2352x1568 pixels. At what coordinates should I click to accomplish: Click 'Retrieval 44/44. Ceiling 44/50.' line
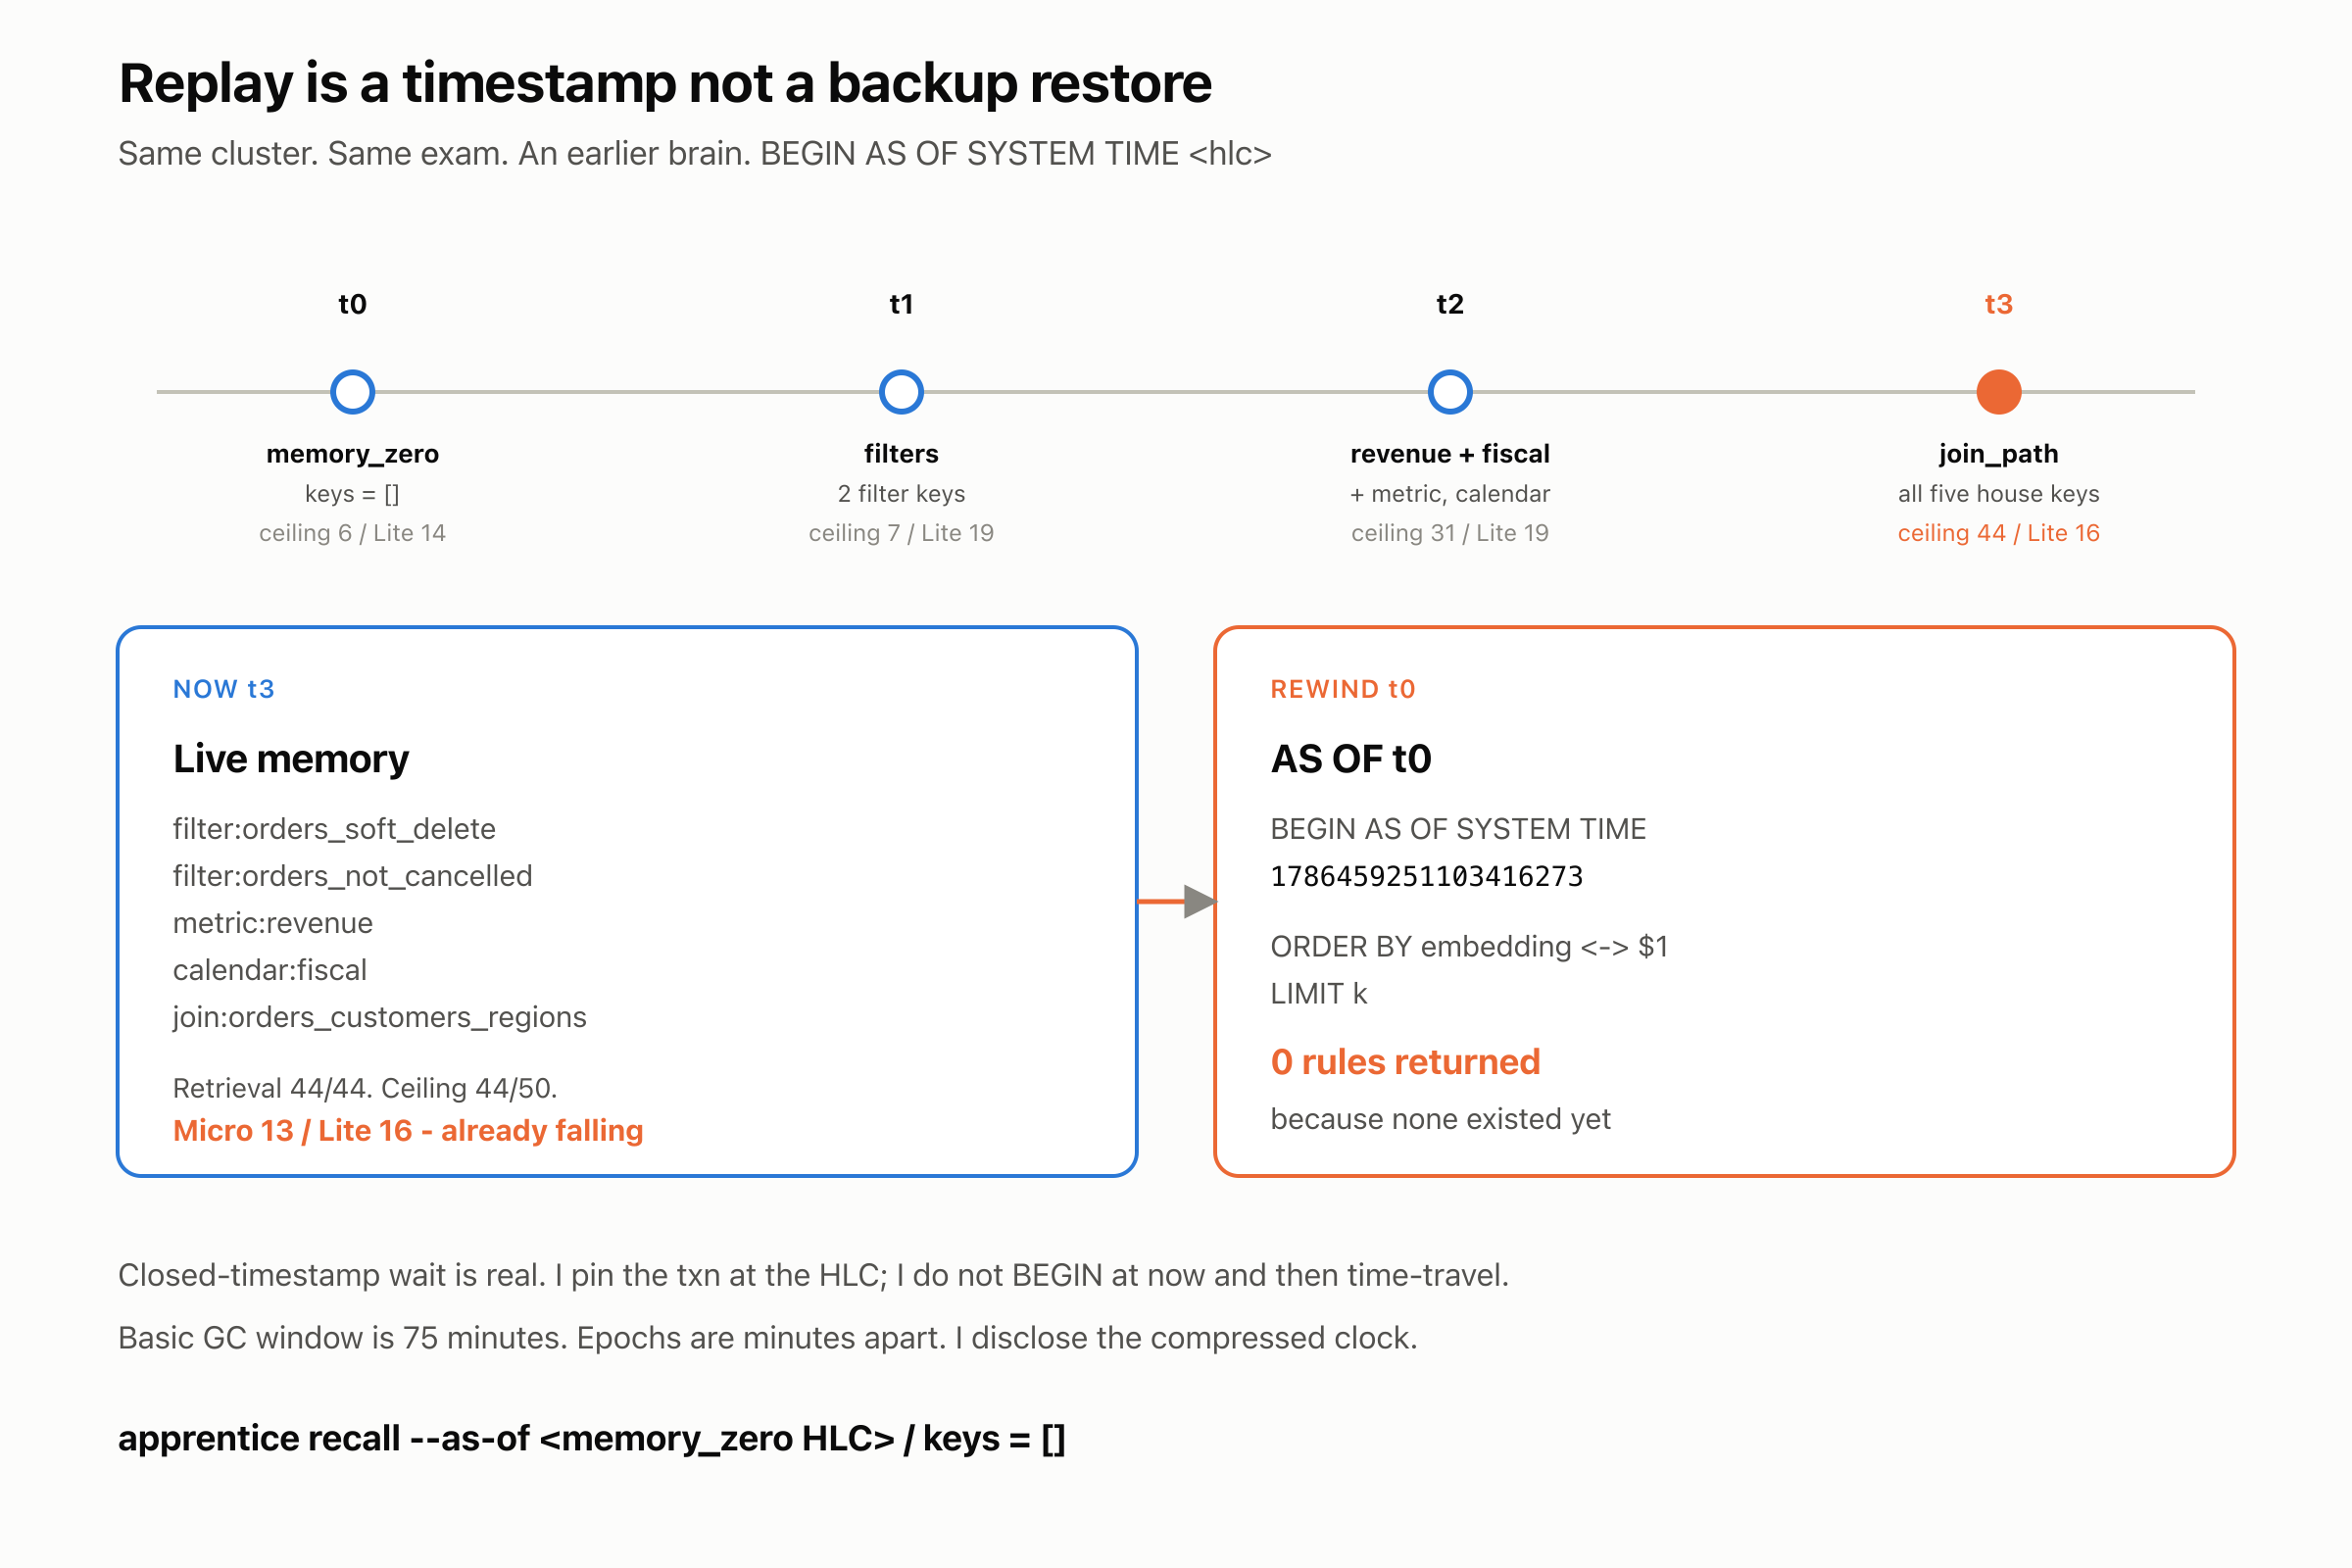pos(365,1088)
